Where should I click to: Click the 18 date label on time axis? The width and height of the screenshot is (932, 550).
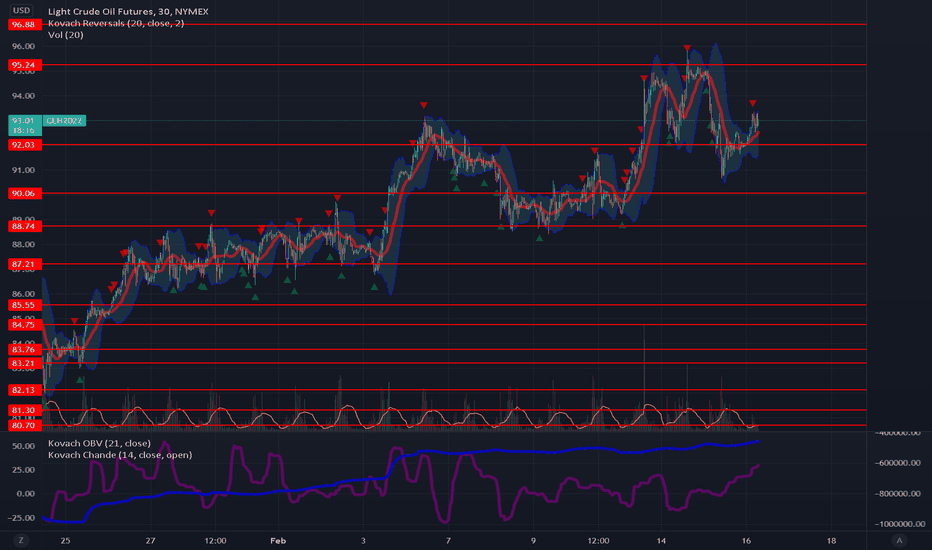click(x=832, y=540)
